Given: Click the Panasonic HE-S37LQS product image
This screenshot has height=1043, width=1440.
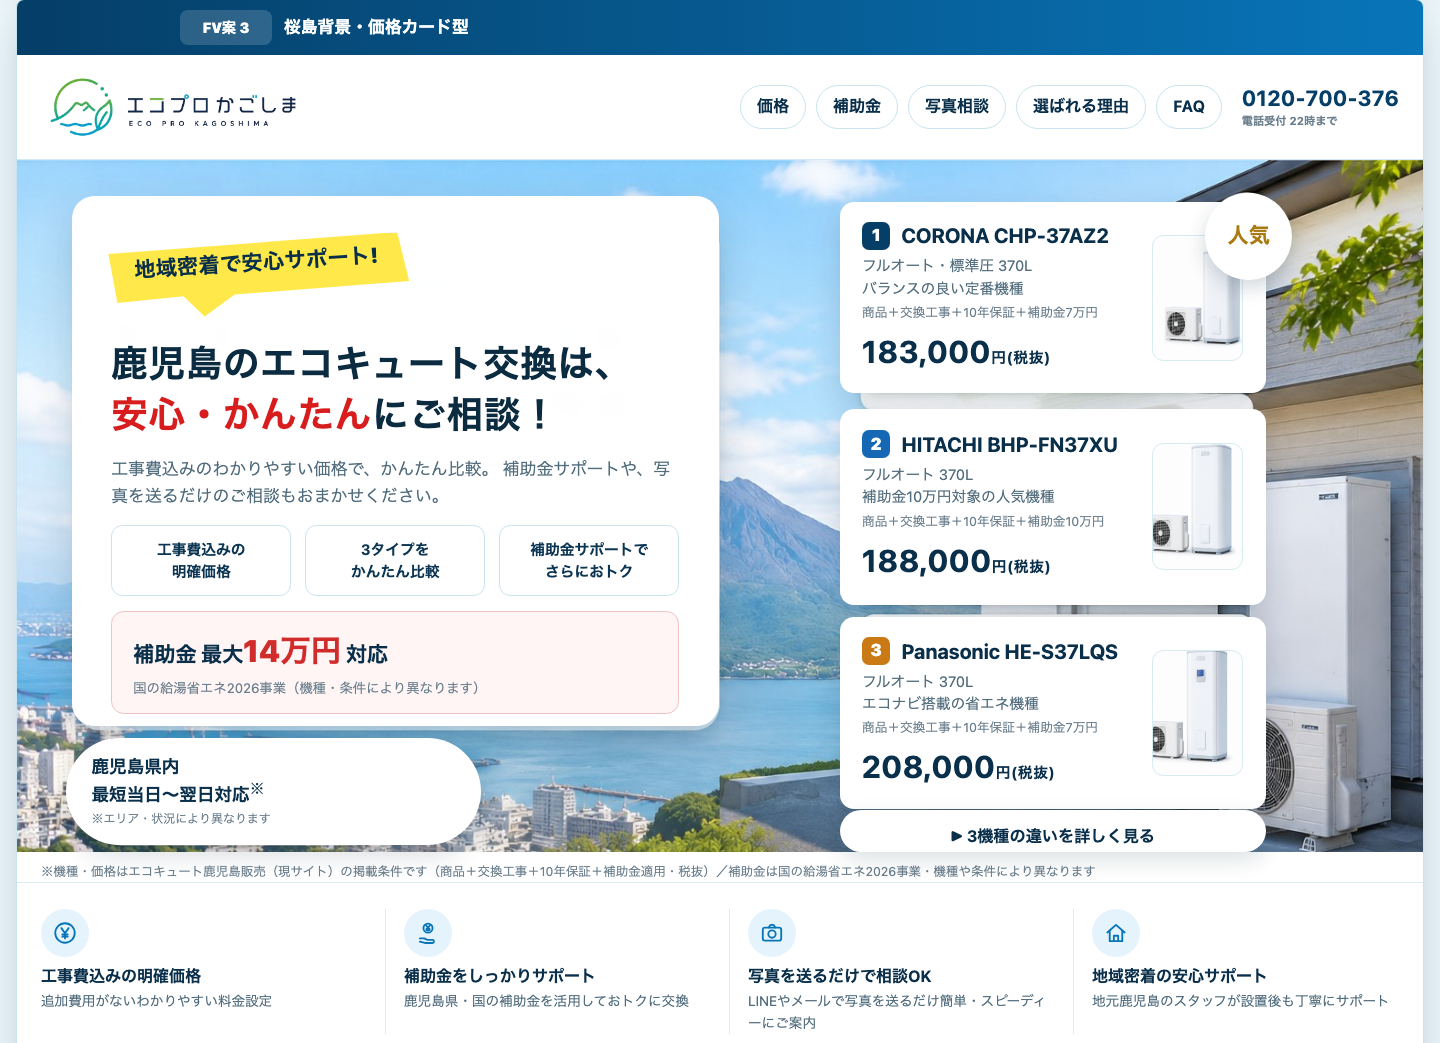Looking at the screenshot, I should pos(1197,713).
